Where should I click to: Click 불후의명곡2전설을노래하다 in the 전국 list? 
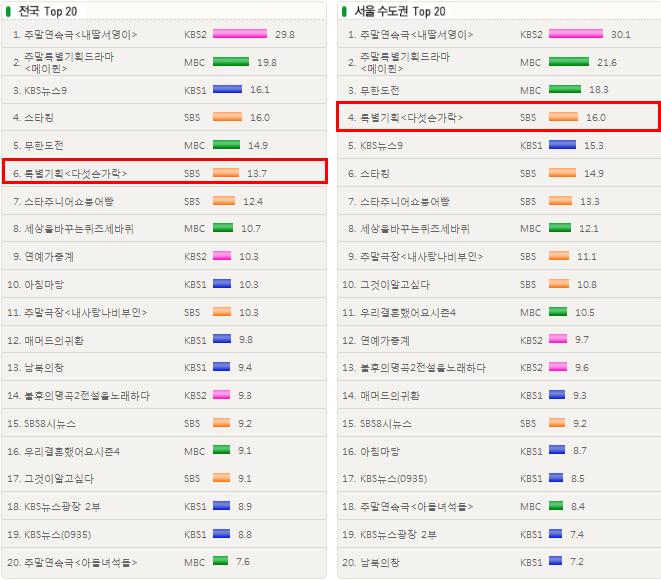(x=87, y=395)
